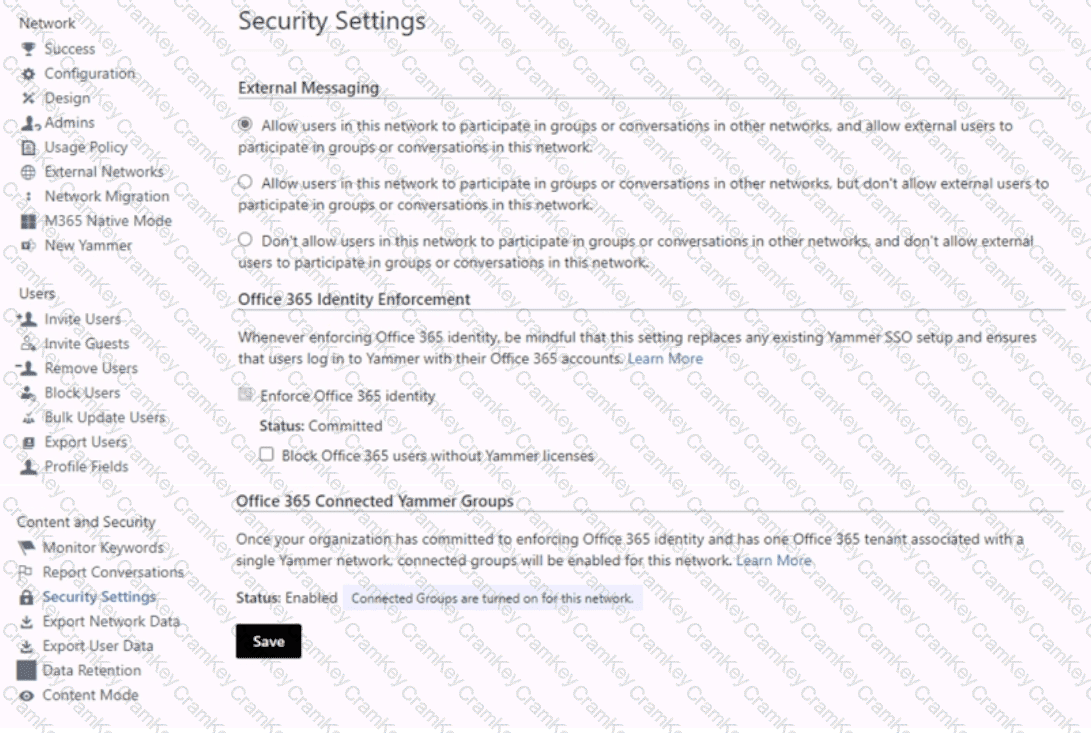Click the M365 Native Mode icon

click(28, 221)
